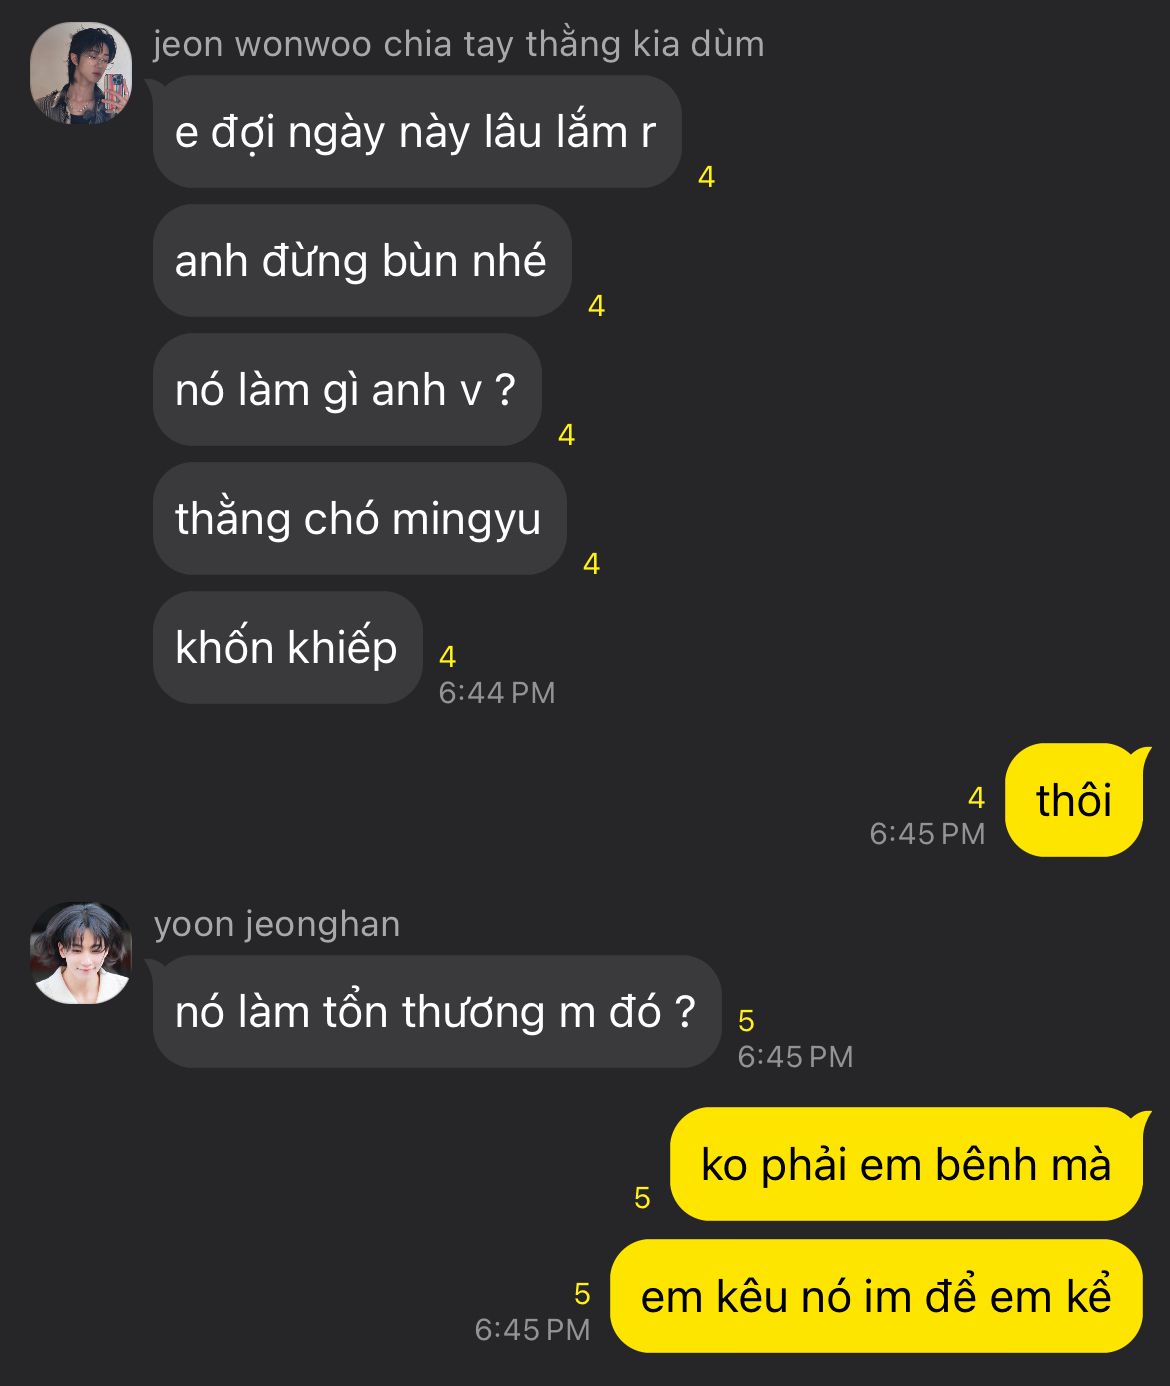Select the 'thằng chó mingyu' message bubble
Screen dimensions: 1170x1386
pos(360,519)
